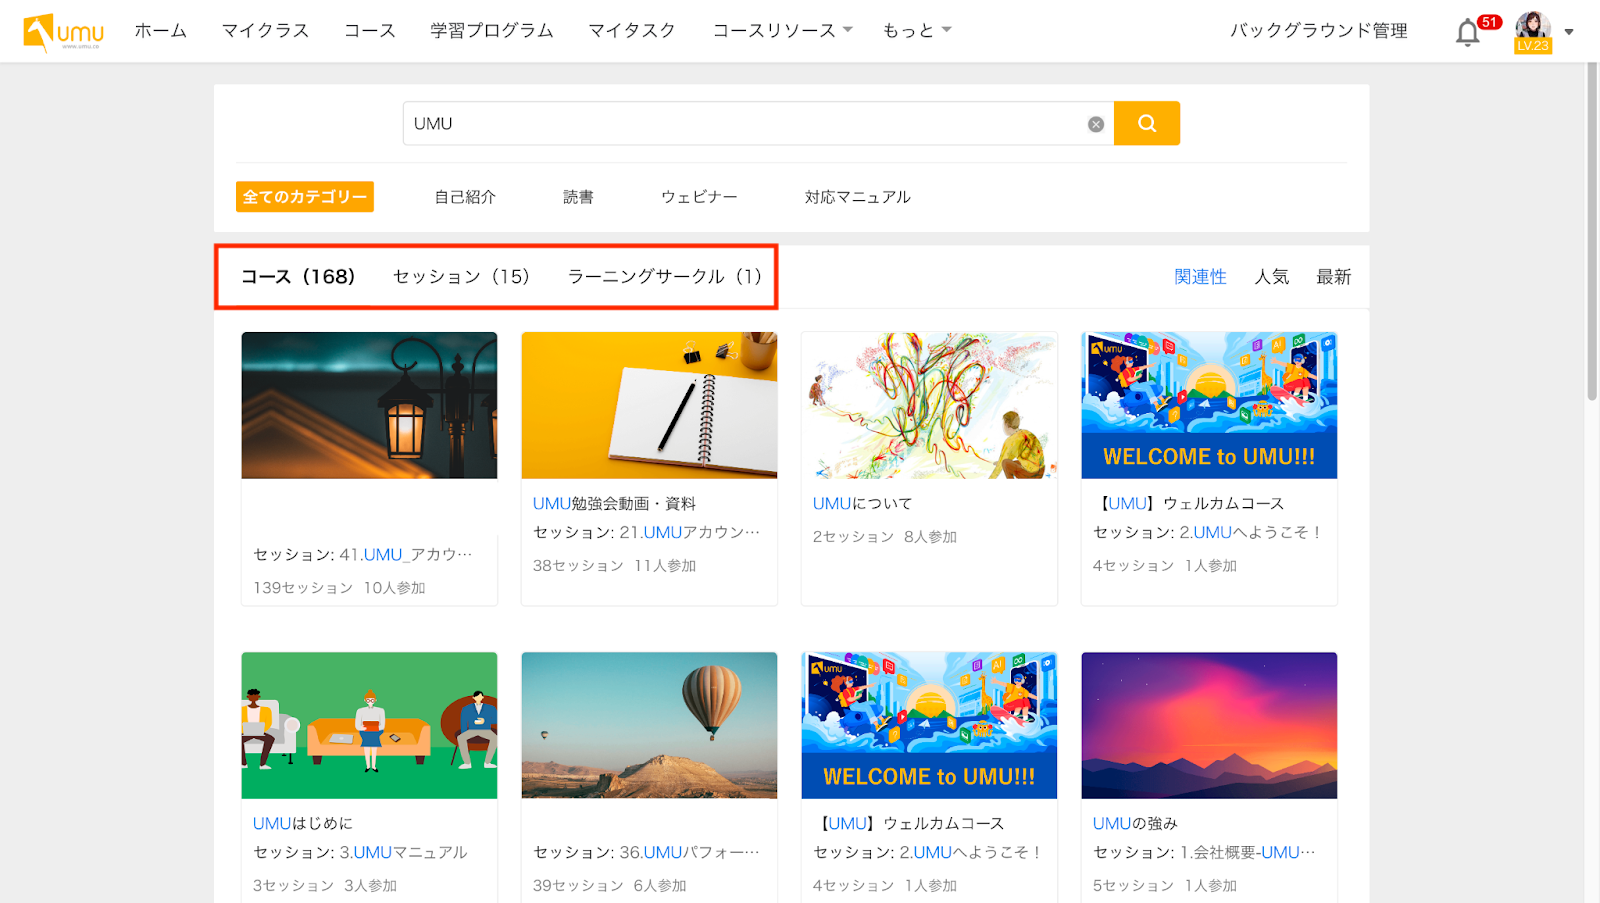Image resolution: width=1600 pixels, height=903 pixels.
Task: Open バックグラウンド管理 link
Action: [1319, 31]
